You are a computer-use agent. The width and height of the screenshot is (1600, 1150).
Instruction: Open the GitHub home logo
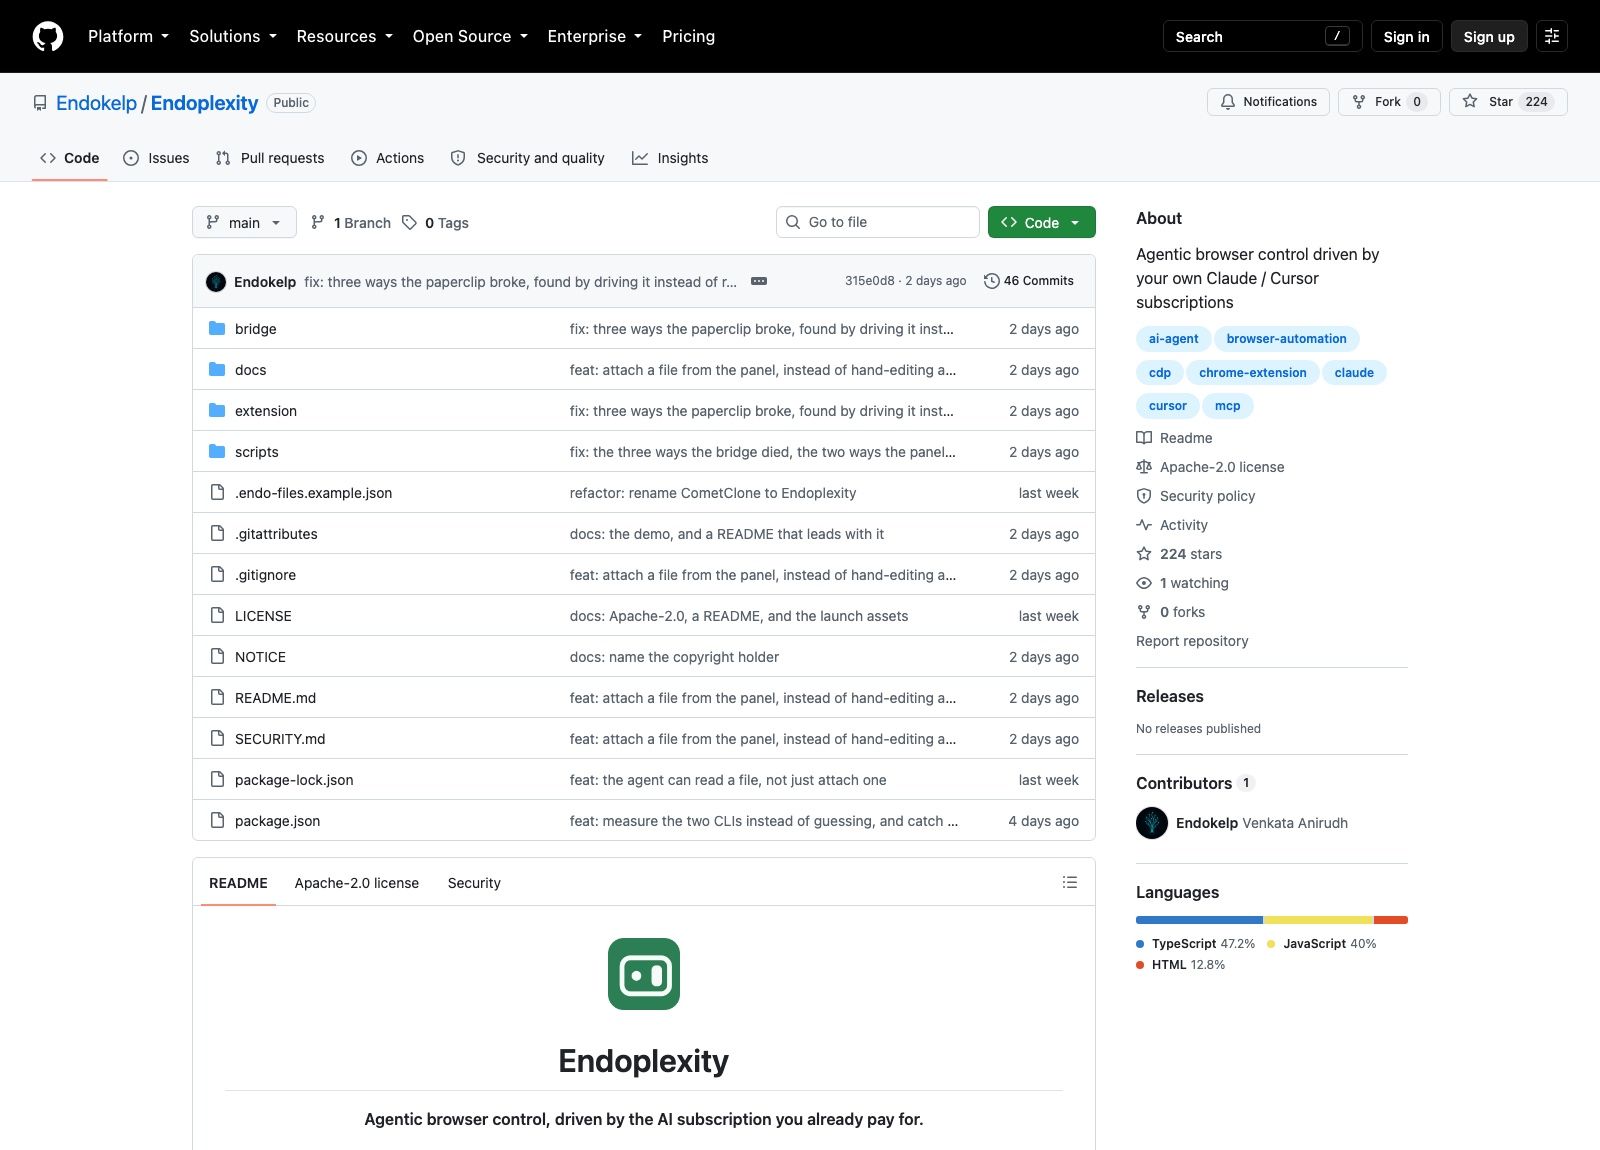[x=48, y=36]
